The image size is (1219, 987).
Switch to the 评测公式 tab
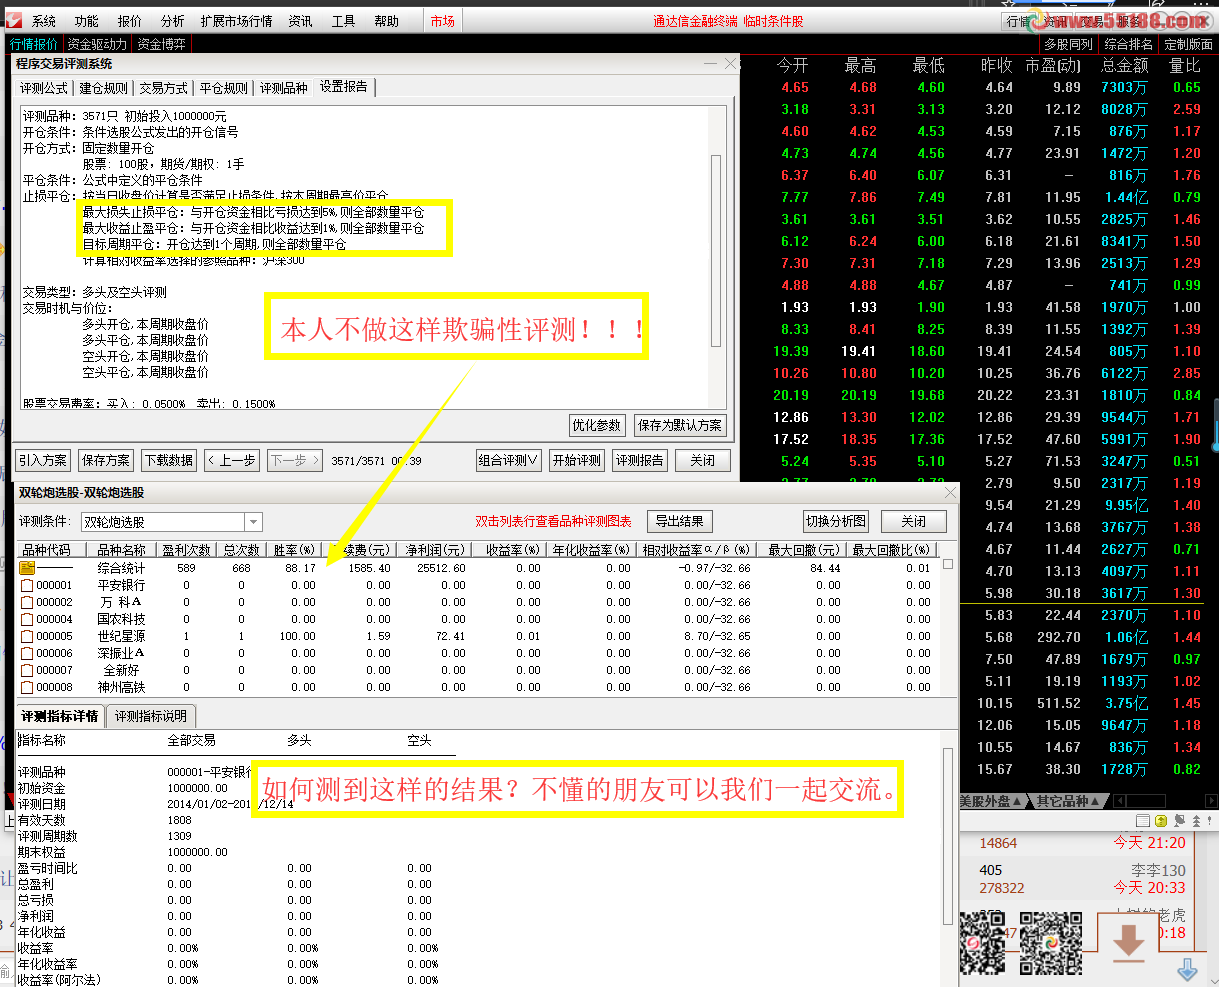click(x=44, y=88)
